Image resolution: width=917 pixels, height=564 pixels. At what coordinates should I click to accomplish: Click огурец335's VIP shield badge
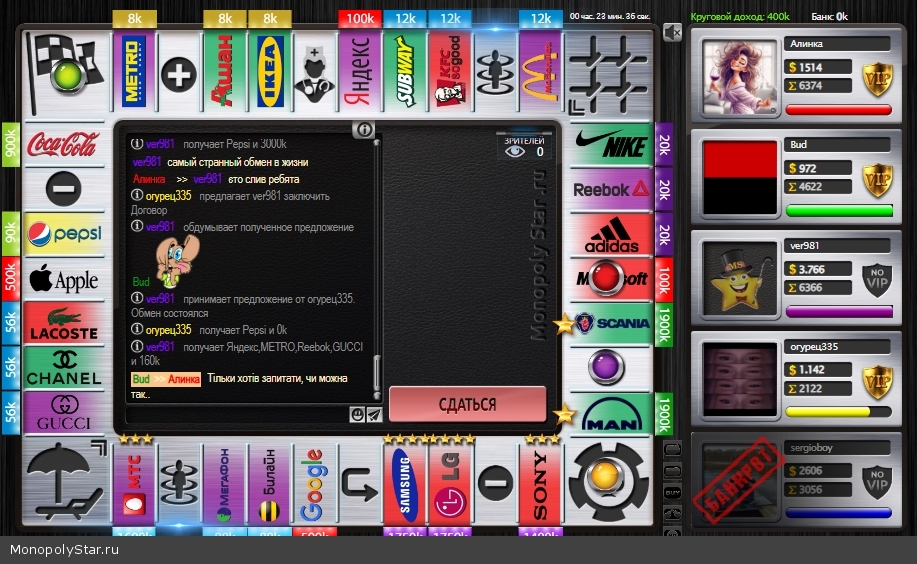click(x=878, y=382)
